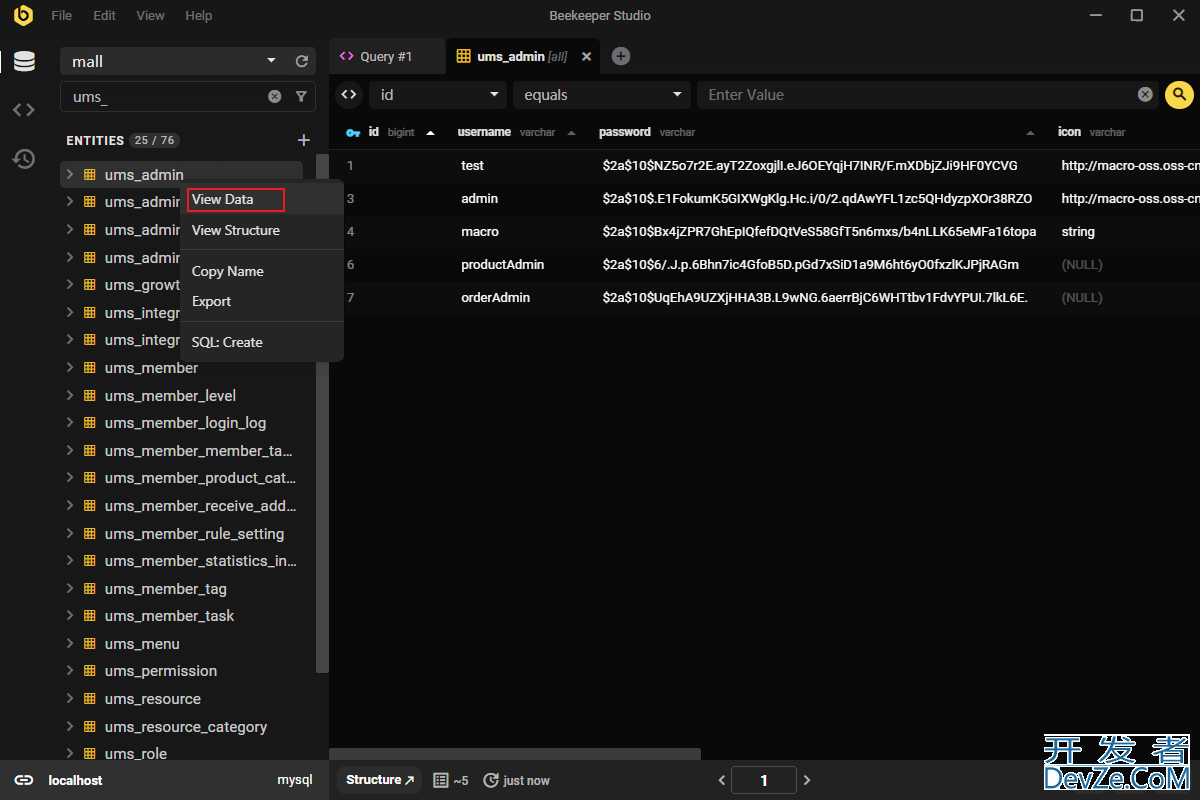Click the primary key icon on id column
This screenshot has width=1200, height=800.
pyautogui.click(x=353, y=132)
